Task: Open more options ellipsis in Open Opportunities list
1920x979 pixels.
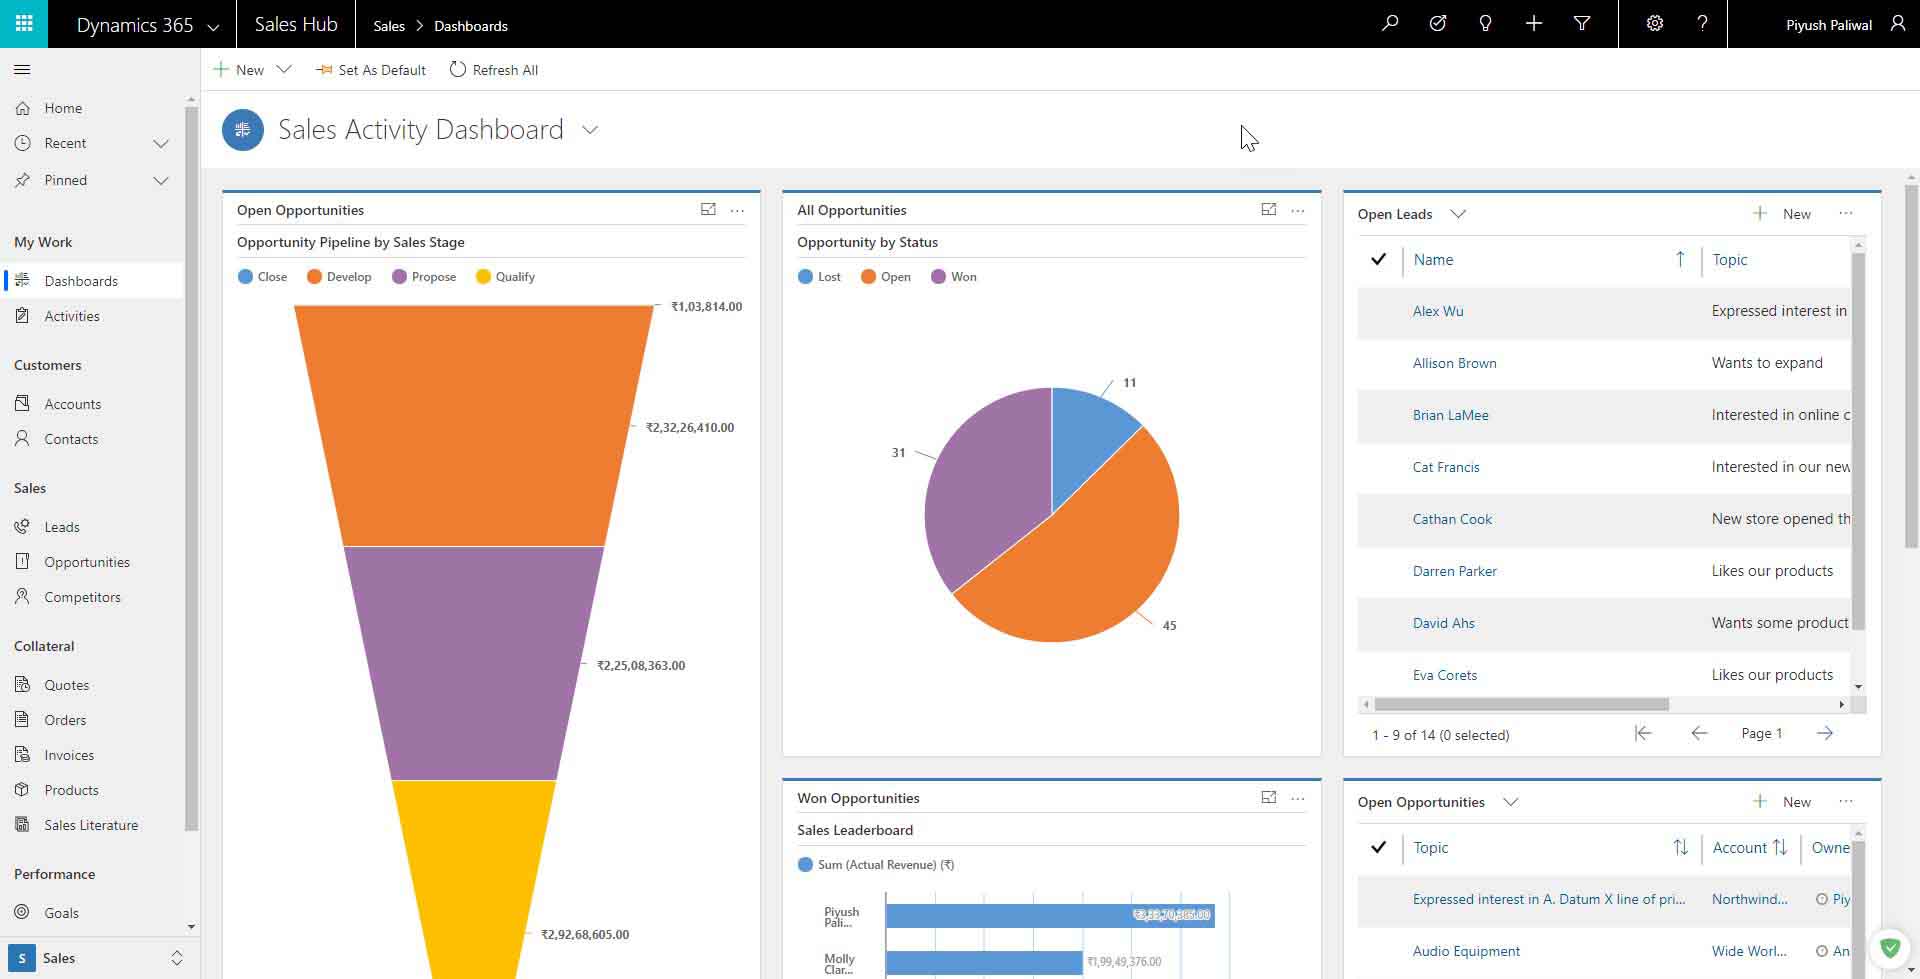Action: (x=1846, y=801)
